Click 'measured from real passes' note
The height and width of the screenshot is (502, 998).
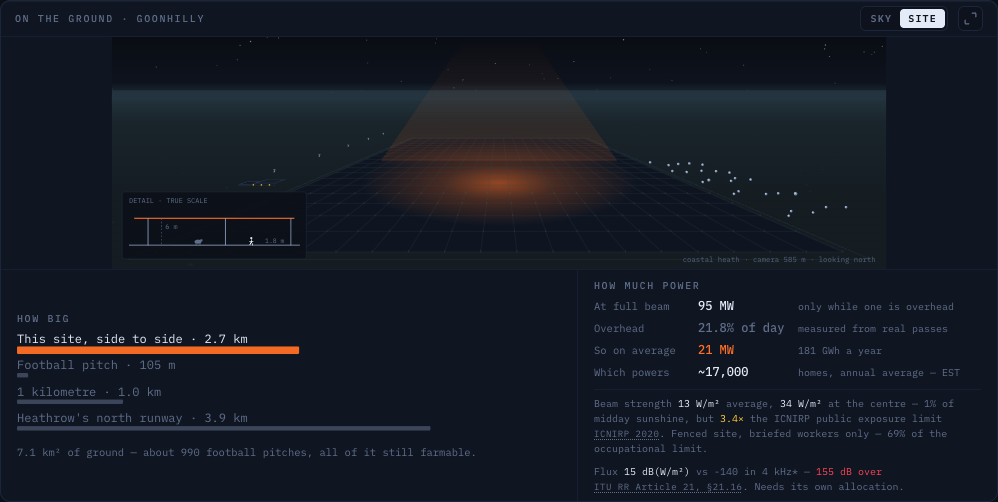click(x=873, y=329)
